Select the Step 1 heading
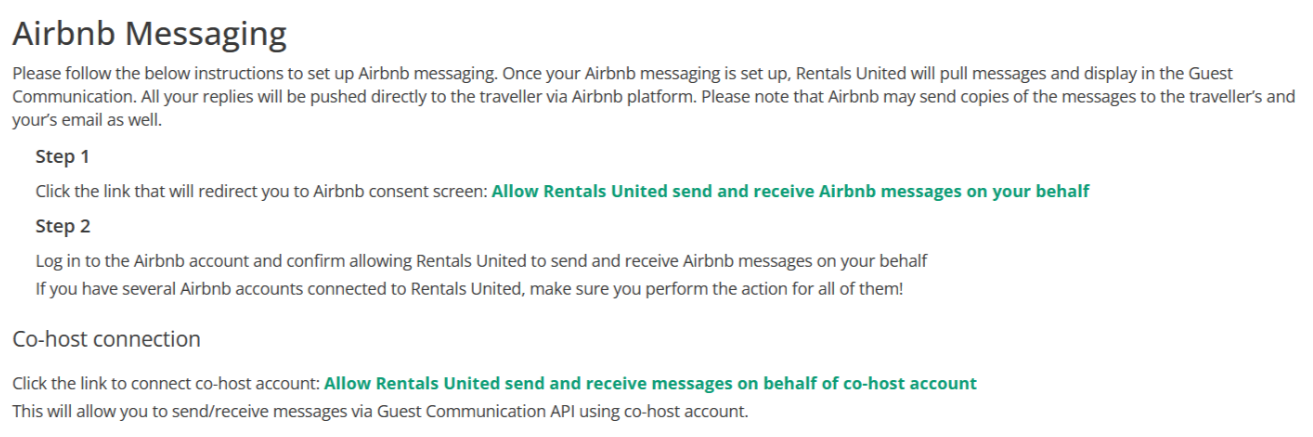1313x437 pixels. (63, 156)
